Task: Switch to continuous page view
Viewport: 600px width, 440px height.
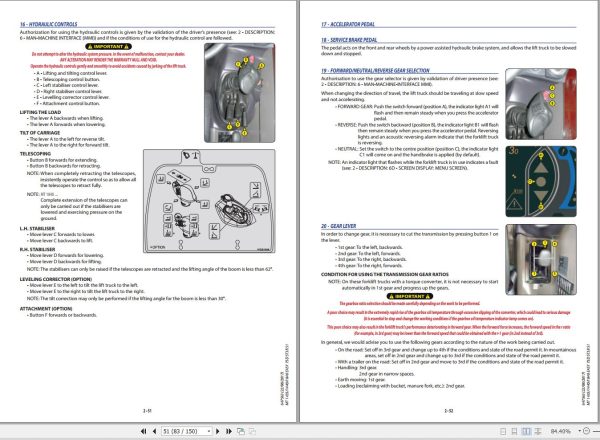Action: 514,432
